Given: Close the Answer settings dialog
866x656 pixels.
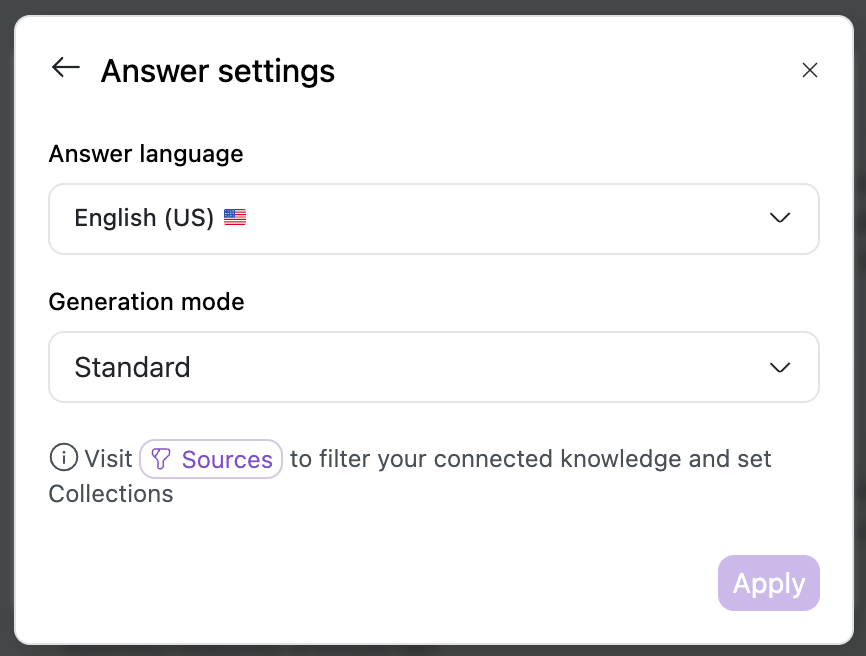Looking at the screenshot, I should [810, 70].
